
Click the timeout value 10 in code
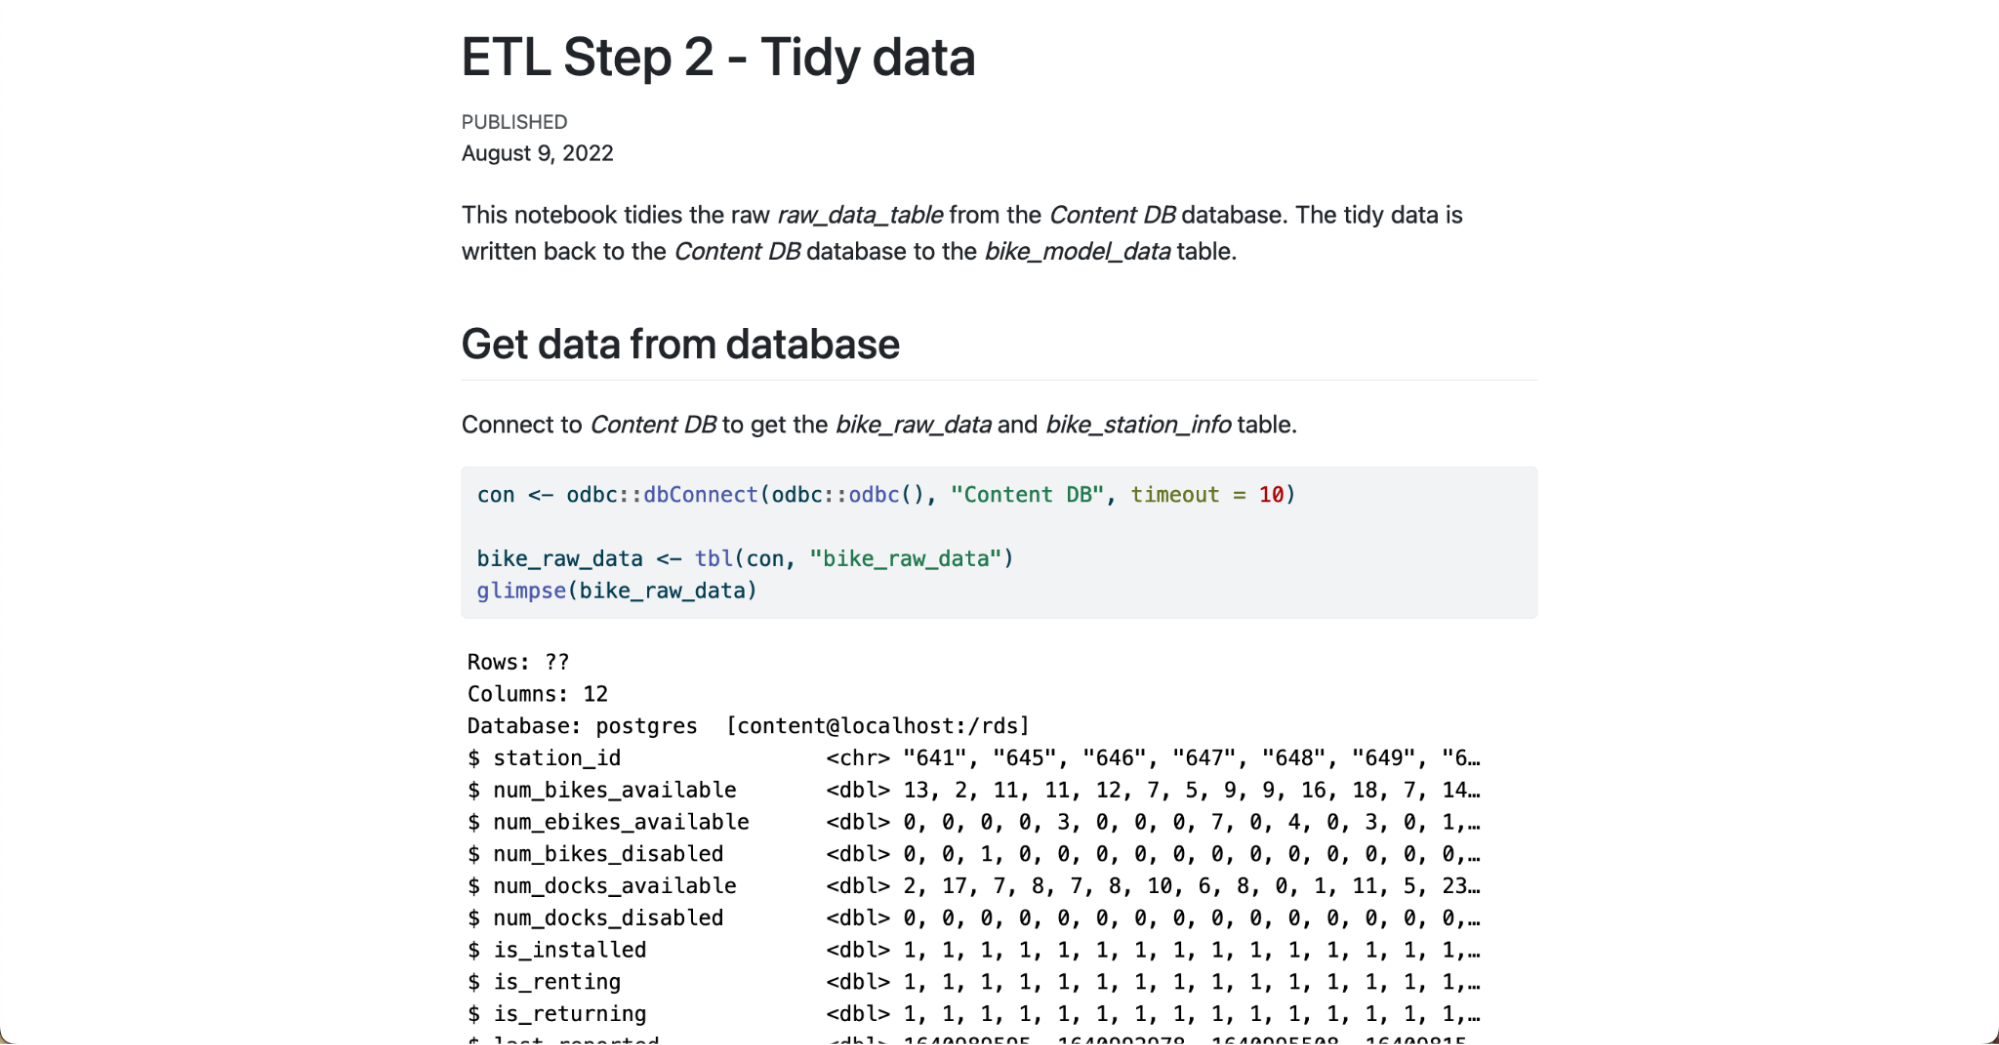click(1271, 495)
